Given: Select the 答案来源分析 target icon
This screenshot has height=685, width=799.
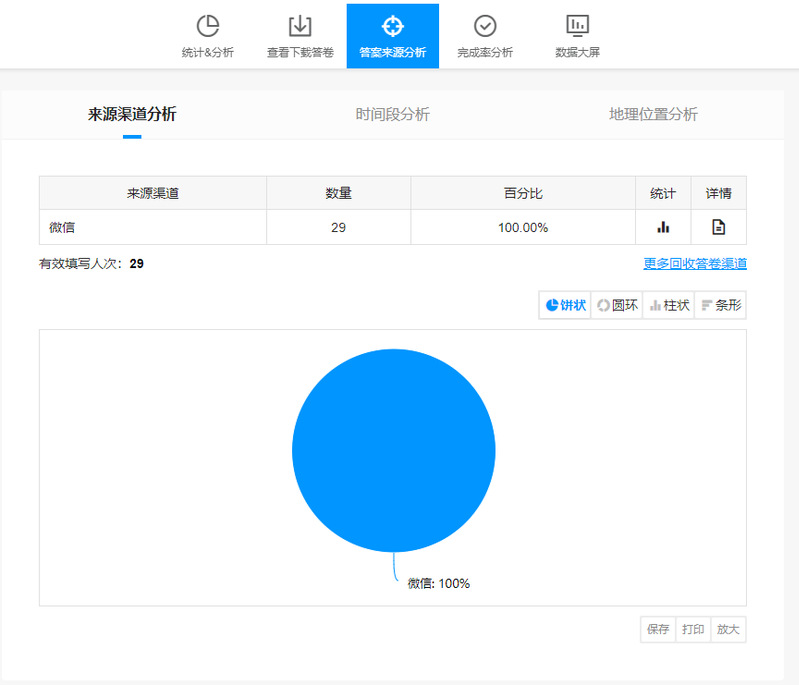Looking at the screenshot, I should [393, 26].
